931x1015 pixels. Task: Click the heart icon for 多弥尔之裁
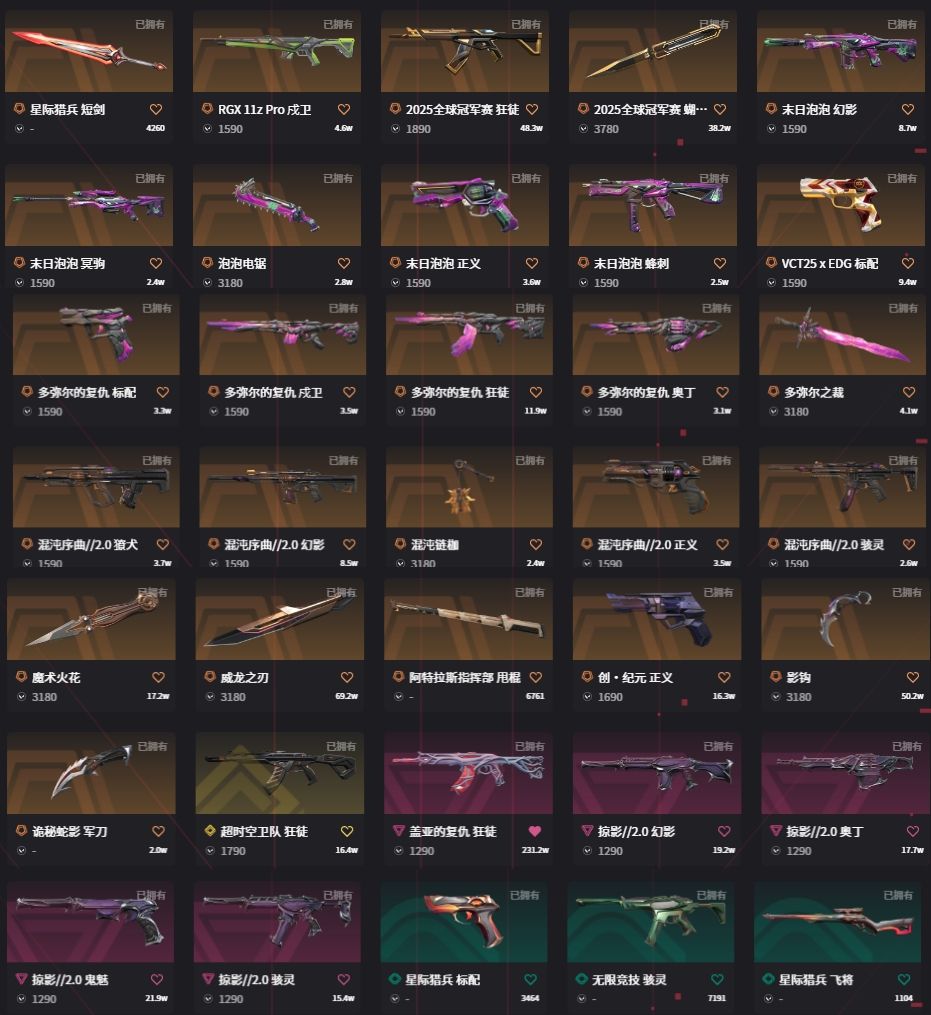coord(909,392)
